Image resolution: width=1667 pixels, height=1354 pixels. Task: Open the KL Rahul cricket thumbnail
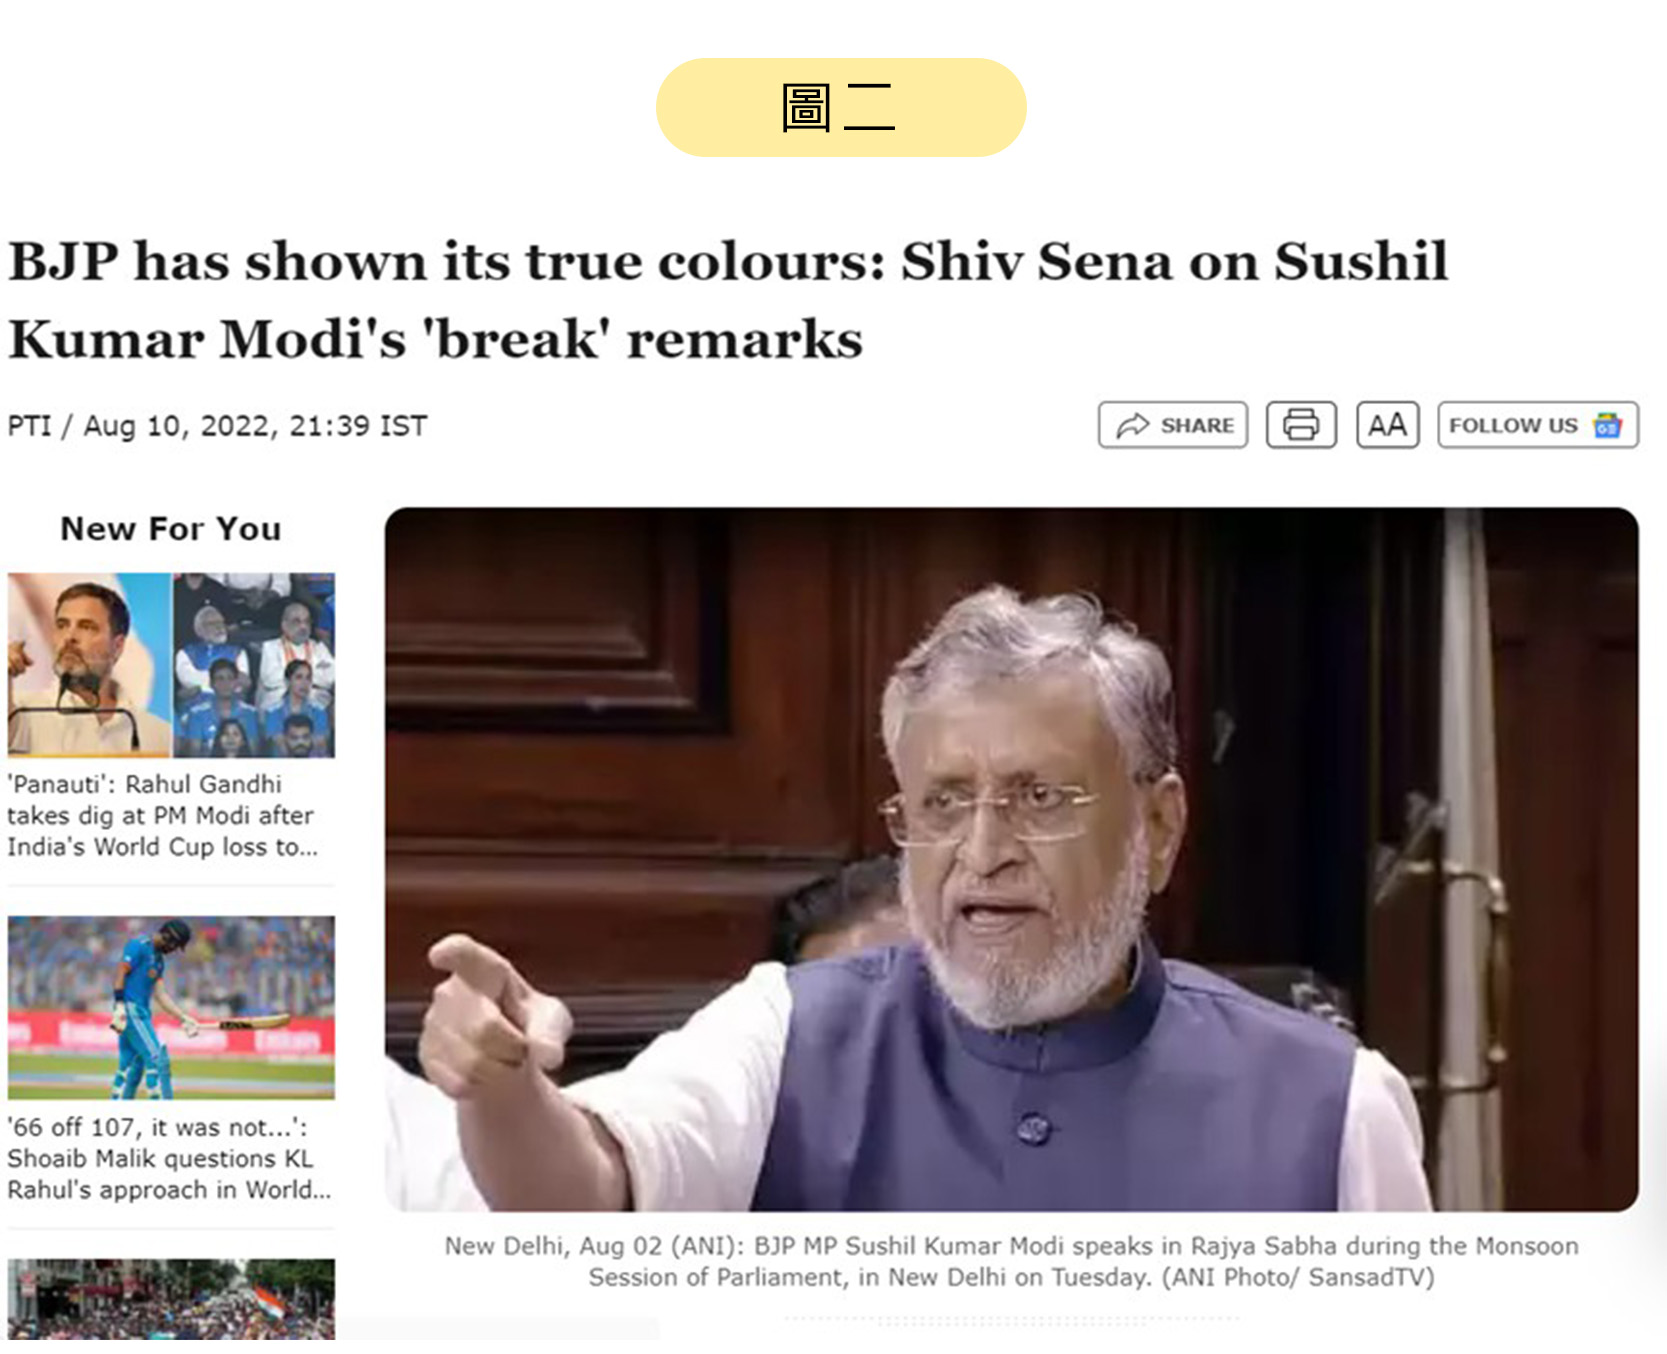pyautogui.click(x=171, y=1007)
